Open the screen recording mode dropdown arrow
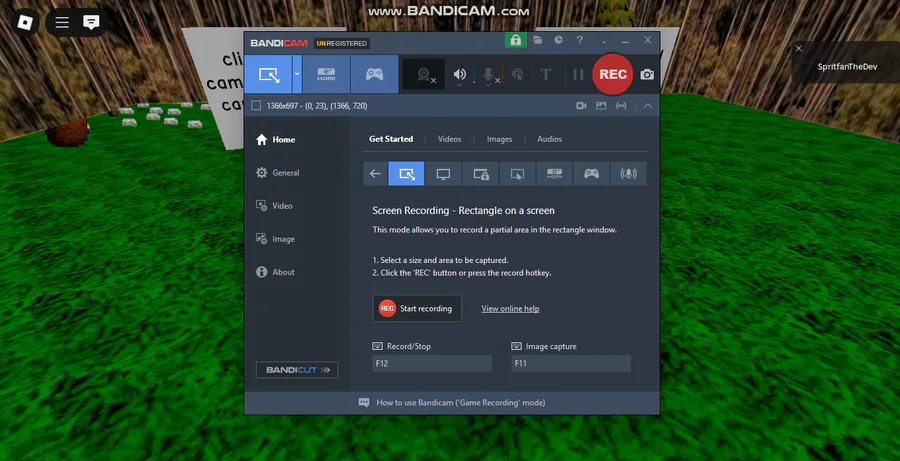This screenshot has width=900, height=461. click(x=297, y=74)
